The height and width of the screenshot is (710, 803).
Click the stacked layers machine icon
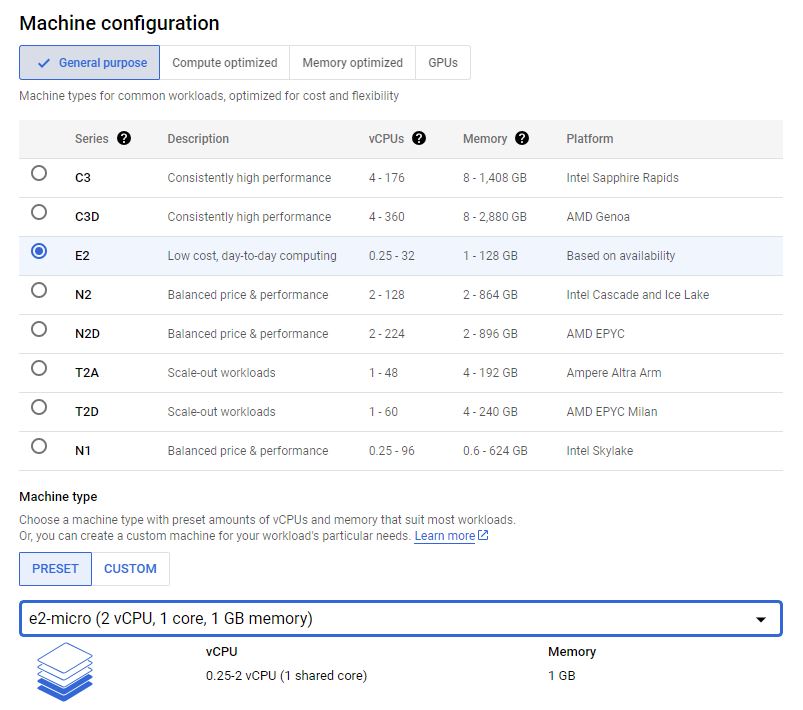65,674
